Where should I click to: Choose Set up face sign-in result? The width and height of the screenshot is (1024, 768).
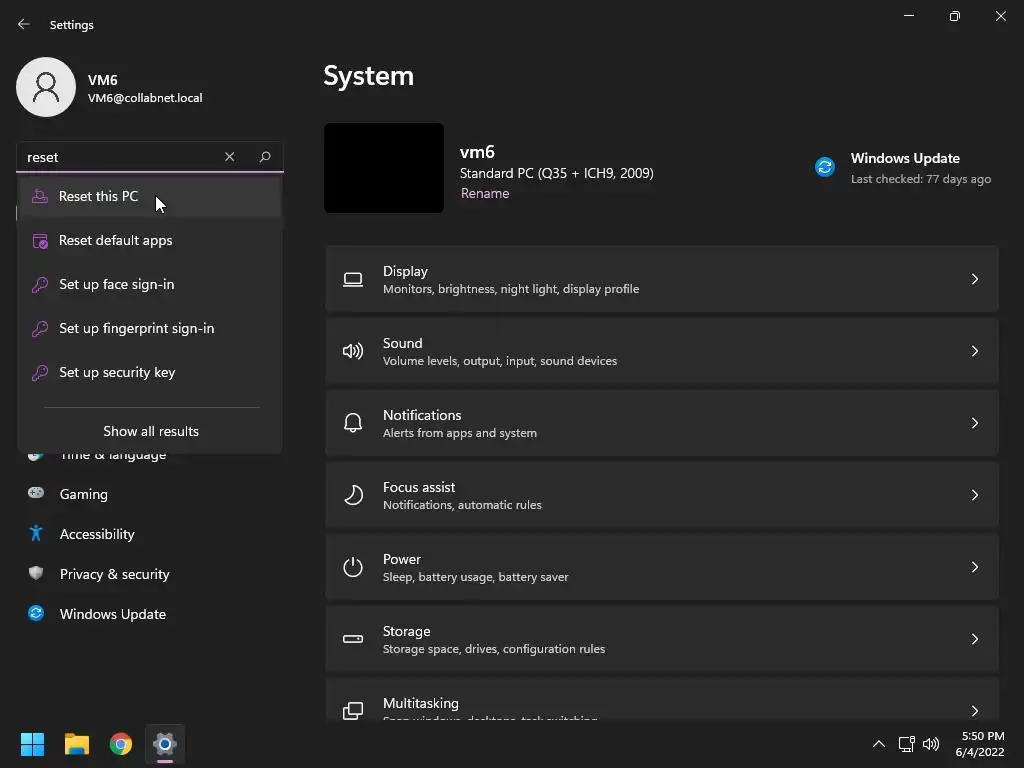(x=150, y=284)
